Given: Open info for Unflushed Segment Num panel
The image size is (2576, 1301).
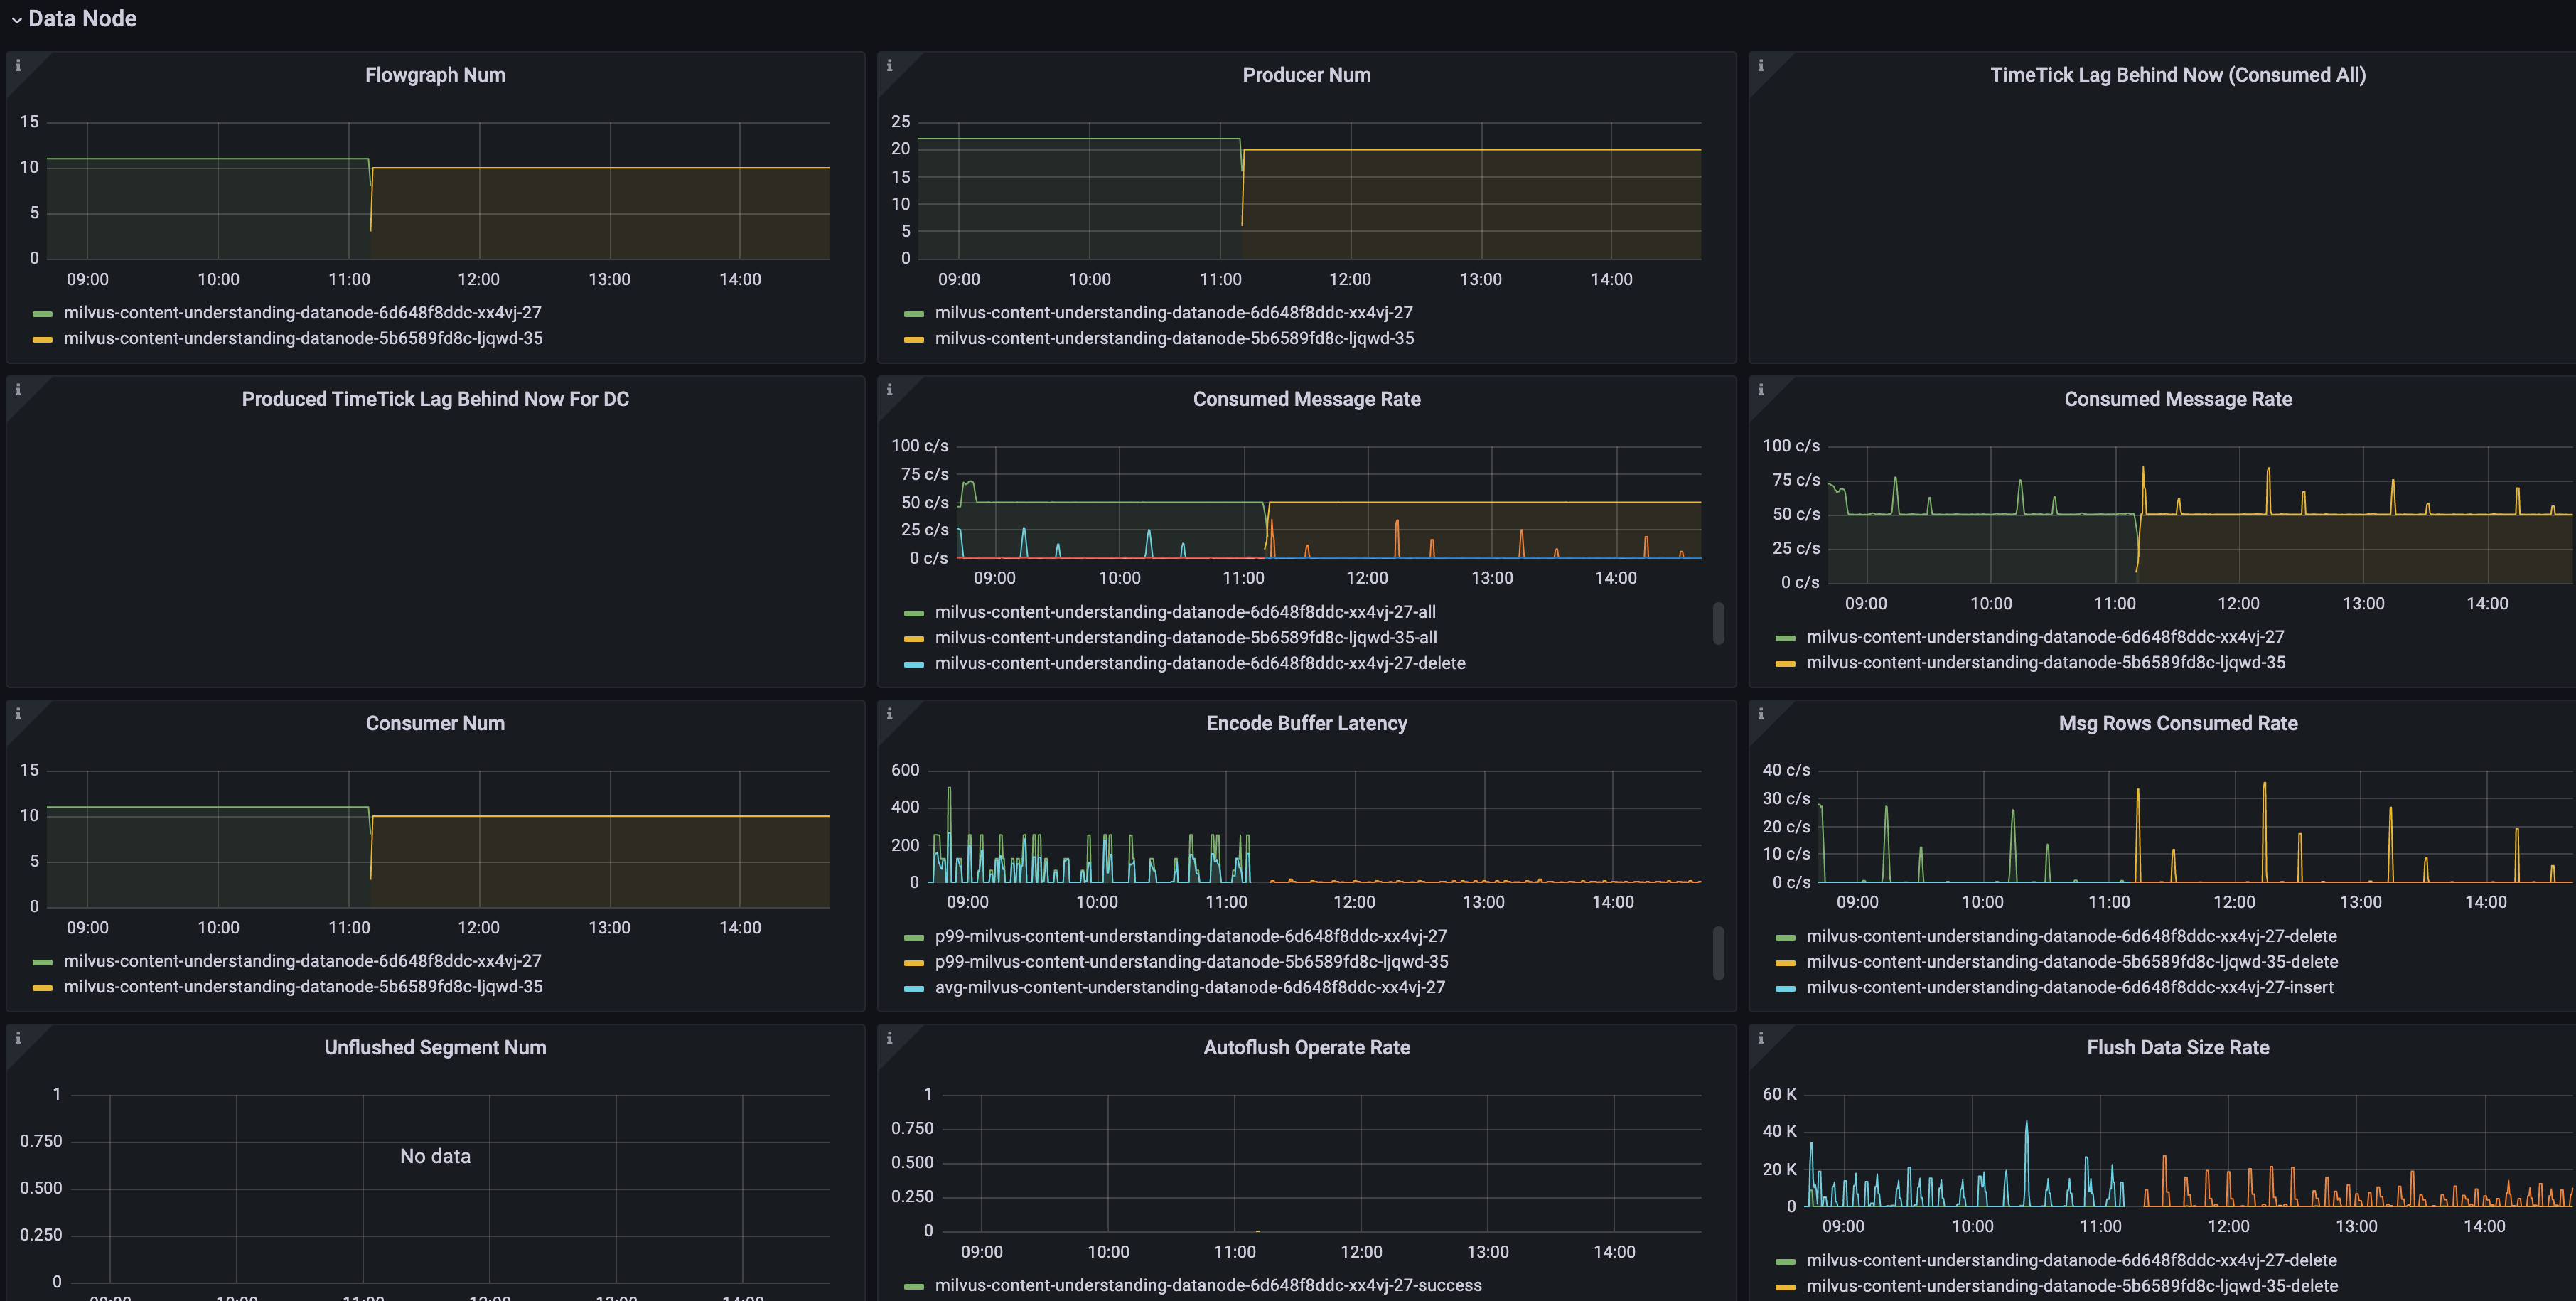Looking at the screenshot, I should pyautogui.click(x=17, y=1037).
